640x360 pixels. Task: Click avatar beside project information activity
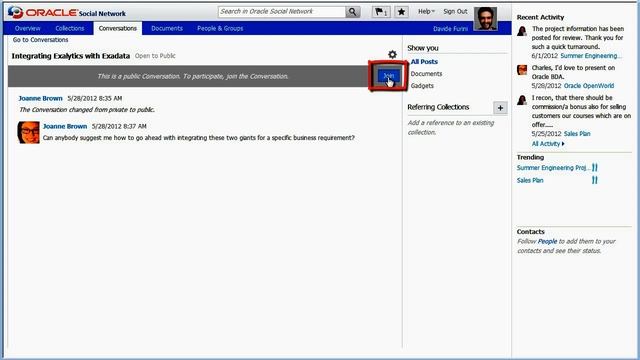(x=522, y=31)
